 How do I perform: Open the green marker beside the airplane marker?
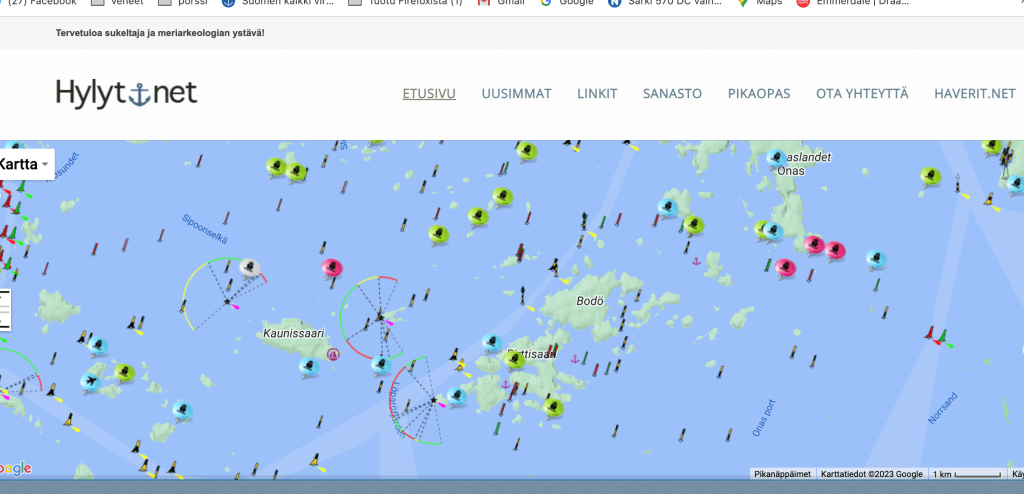coord(123,372)
